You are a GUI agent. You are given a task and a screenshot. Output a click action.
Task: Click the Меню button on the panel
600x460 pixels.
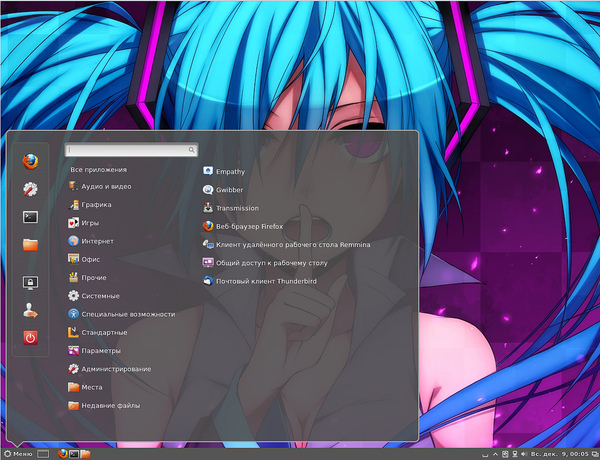[18, 454]
